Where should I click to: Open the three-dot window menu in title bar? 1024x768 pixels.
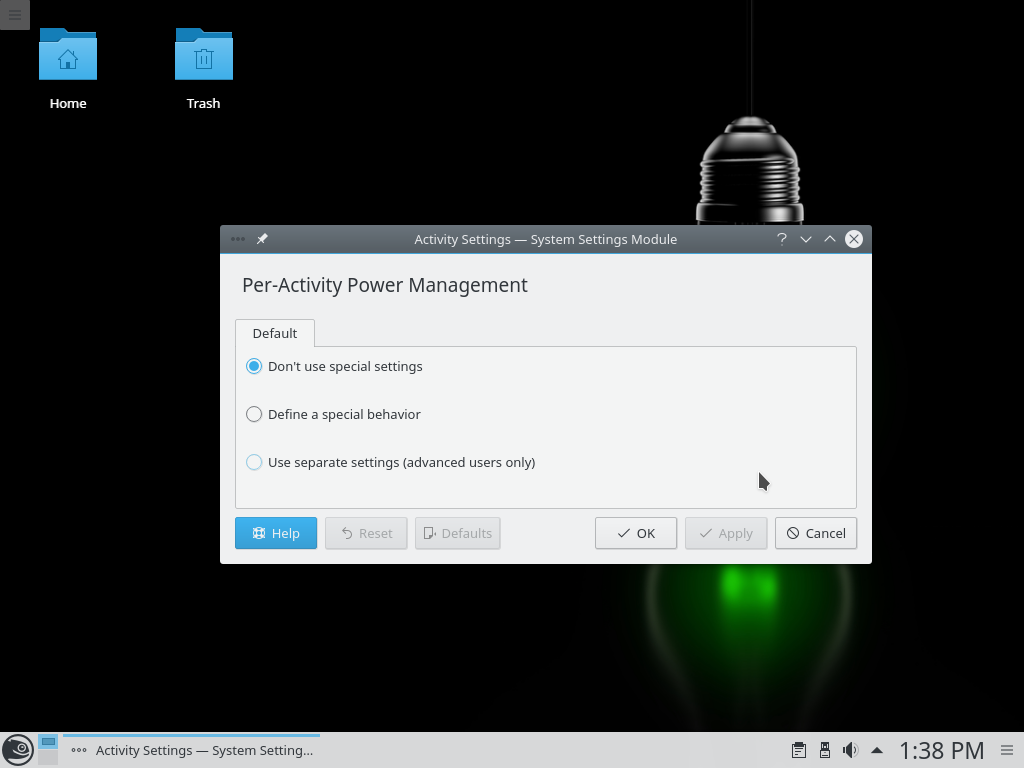click(237, 239)
